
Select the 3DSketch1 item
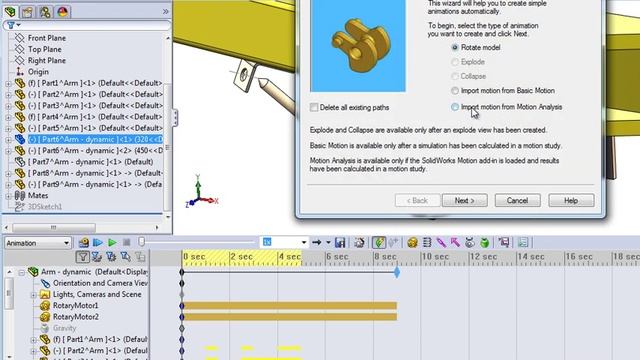[44, 207]
